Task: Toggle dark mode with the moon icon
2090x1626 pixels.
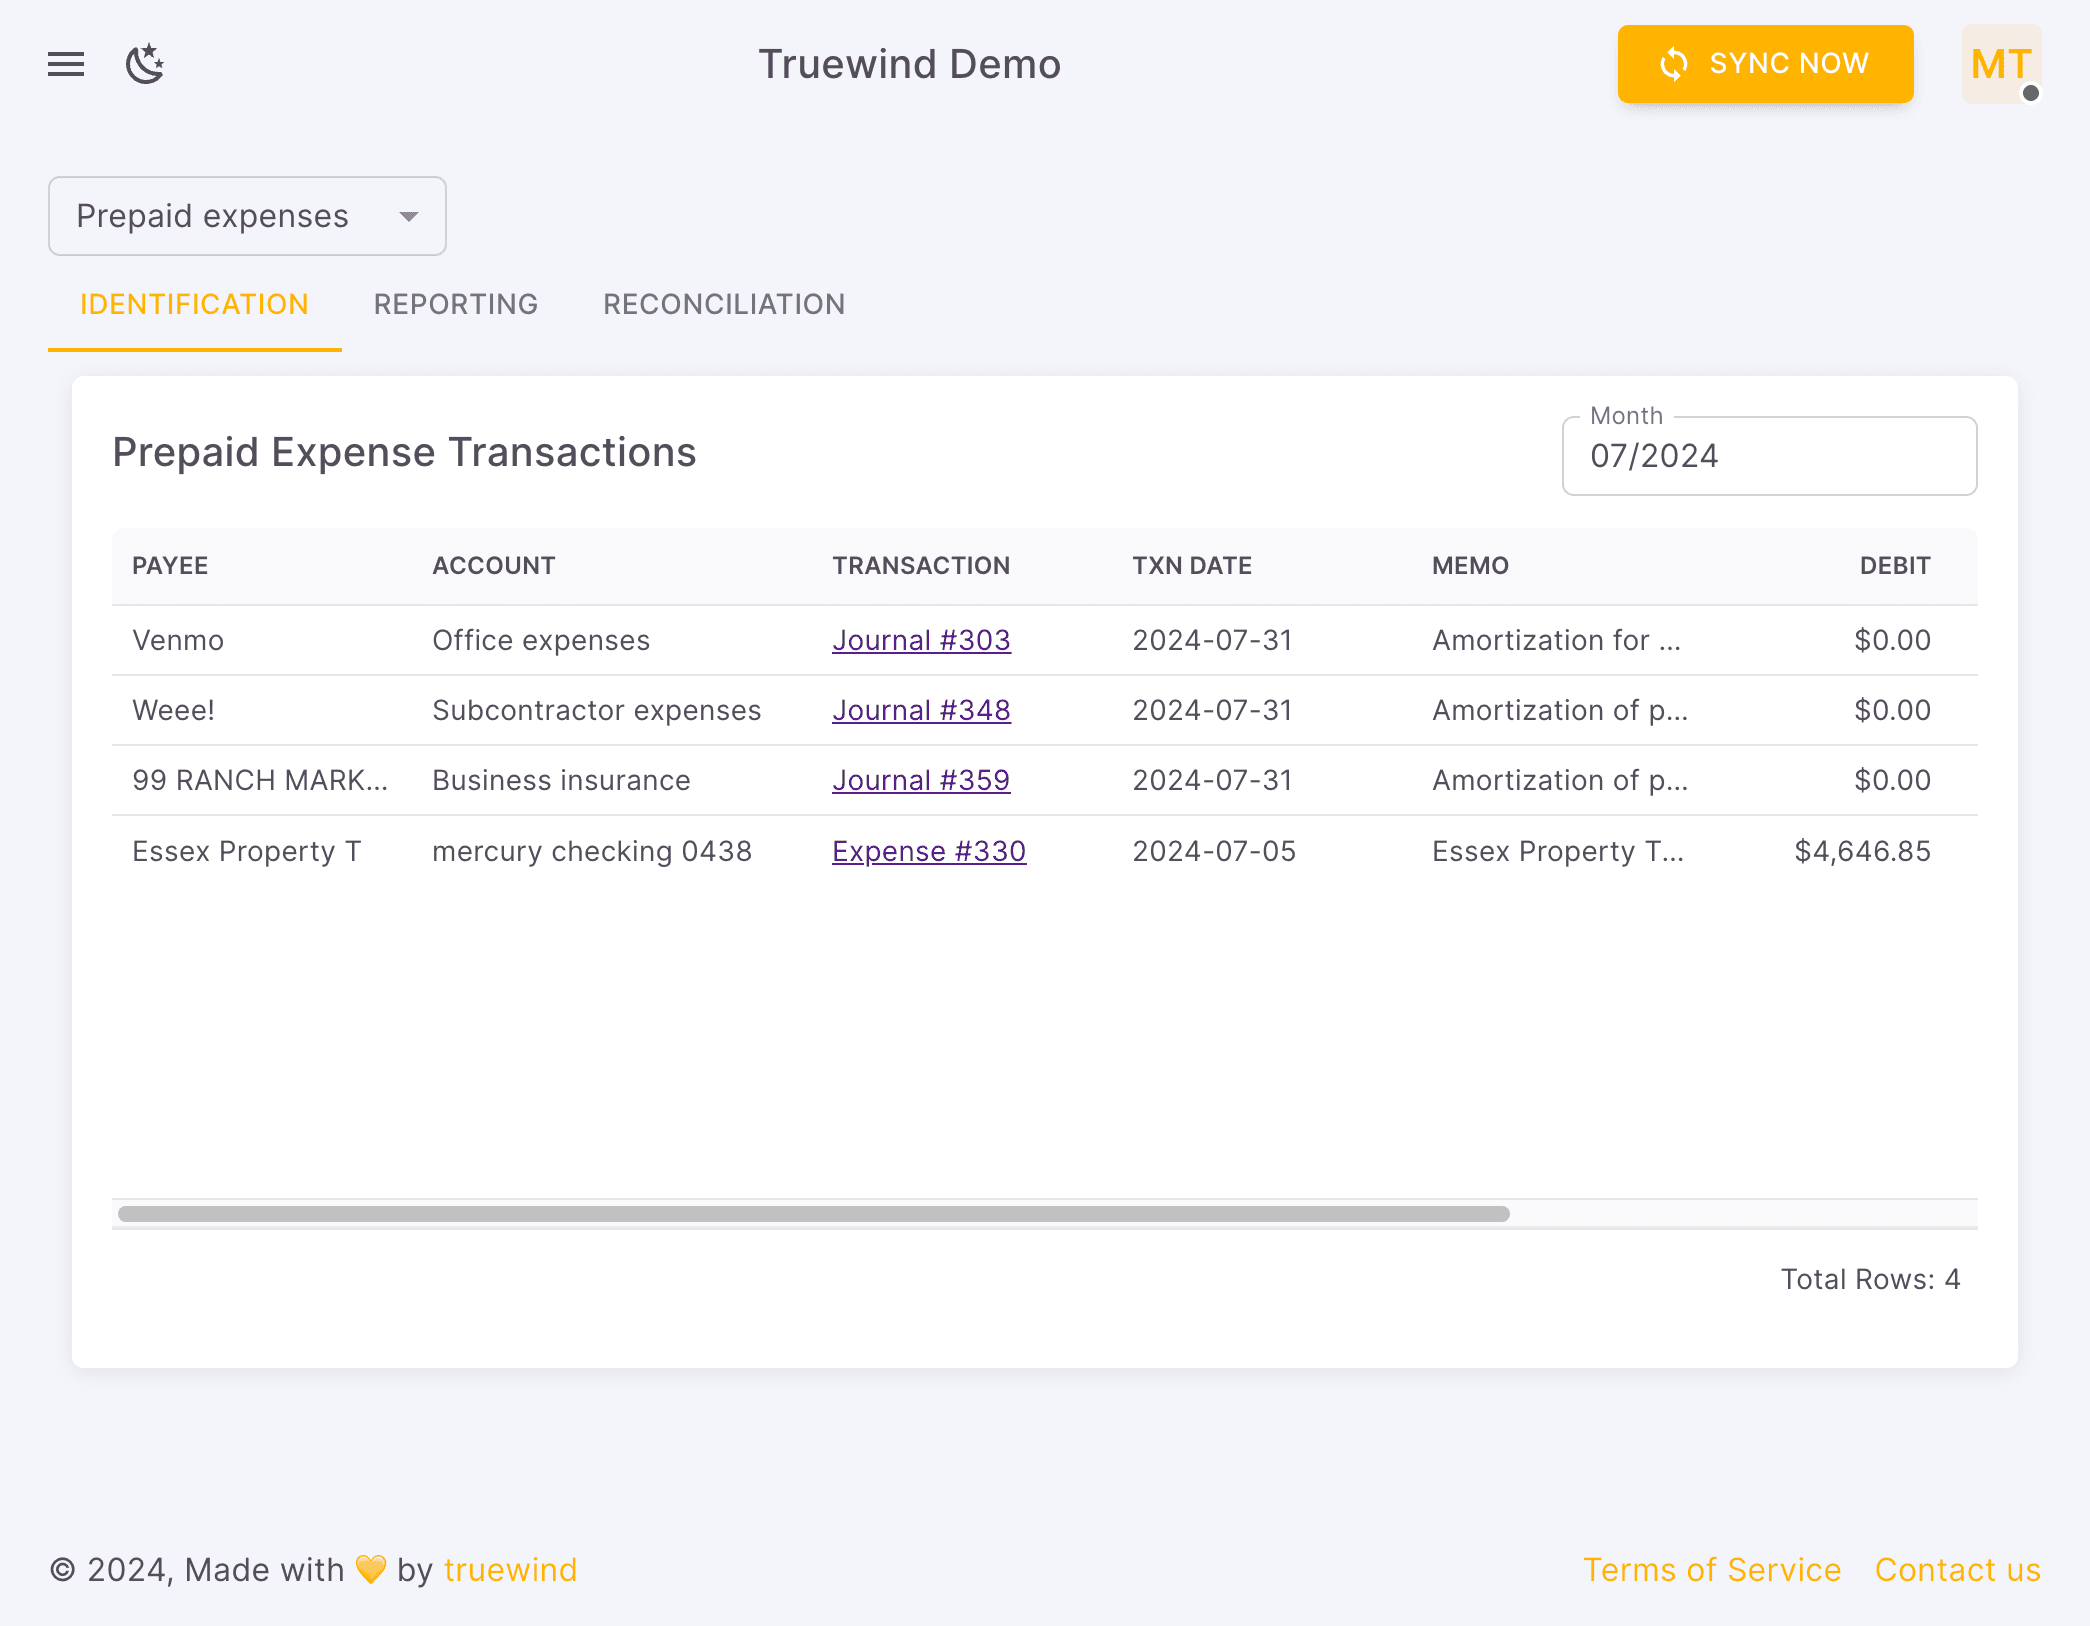Action: [146, 64]
